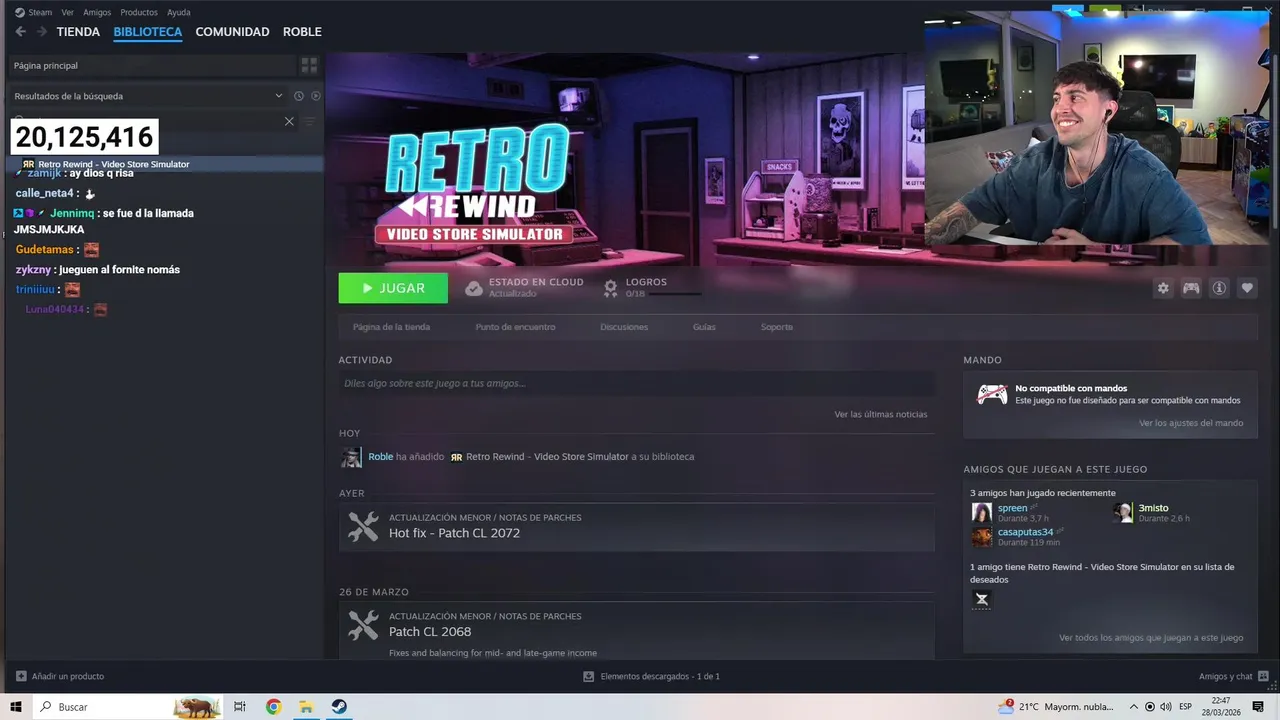Viewport: 1280px width, 720px height.
Task: Open Soporte tab
Action: coord(776,327)
